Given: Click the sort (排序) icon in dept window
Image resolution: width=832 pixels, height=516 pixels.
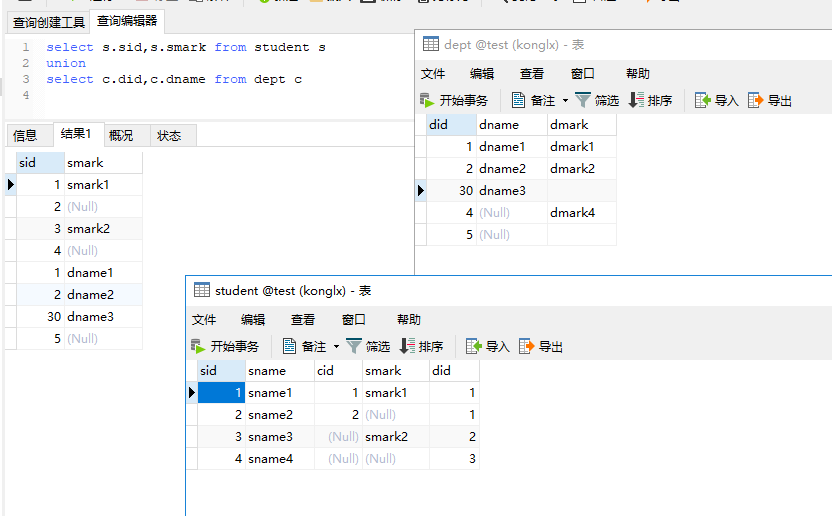Looking at the screenshot, I should (636, 100).
